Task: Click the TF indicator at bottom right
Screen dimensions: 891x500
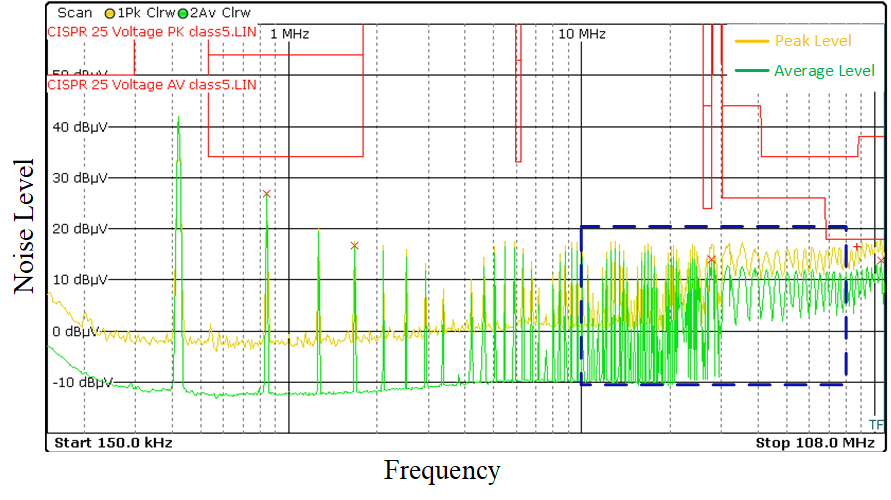Action: (876, 425)
